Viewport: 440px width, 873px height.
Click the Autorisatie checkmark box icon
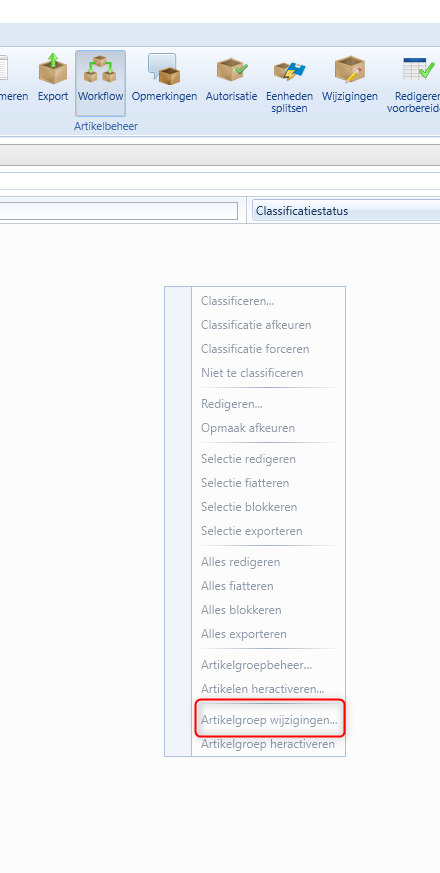pos(232,70)
